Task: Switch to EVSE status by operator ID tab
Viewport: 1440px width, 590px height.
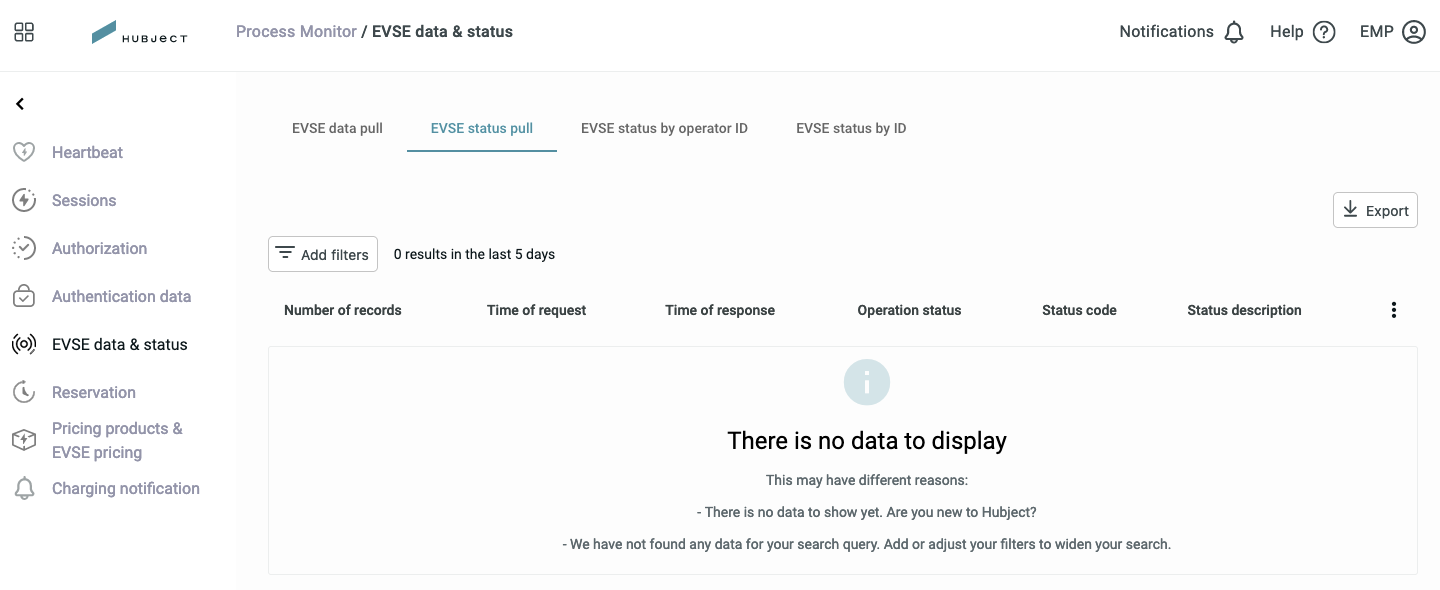Action: pyautogui.click(x=664, y=128)
